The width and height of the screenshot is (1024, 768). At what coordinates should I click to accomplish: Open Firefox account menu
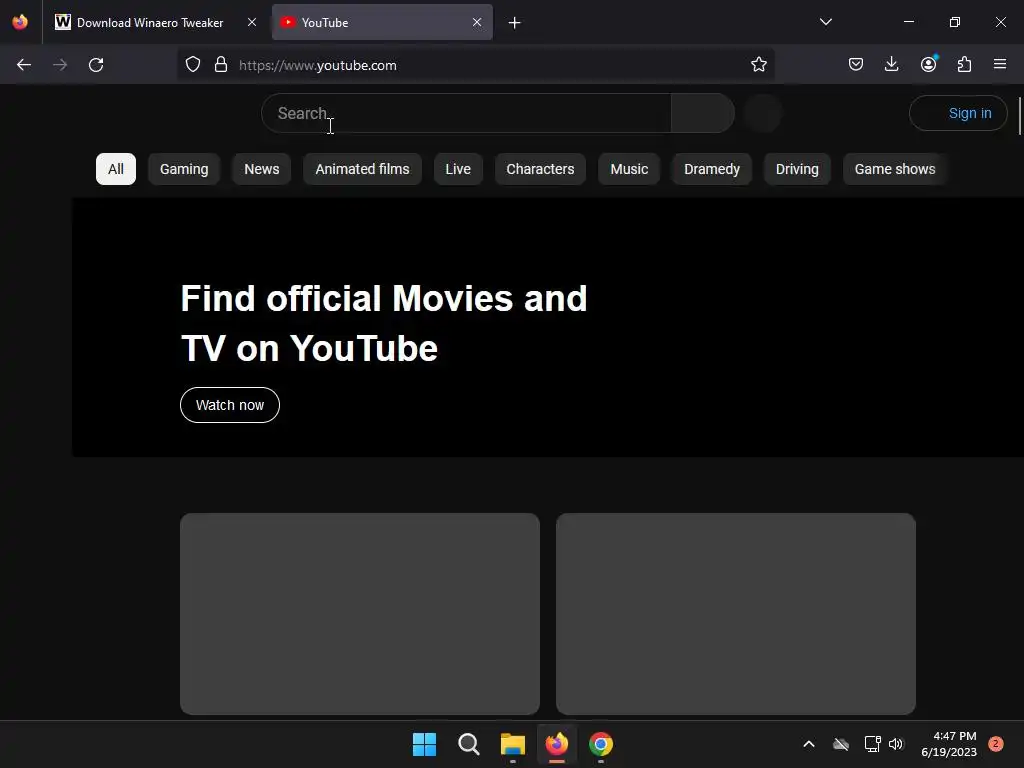(x=928, y=65)
